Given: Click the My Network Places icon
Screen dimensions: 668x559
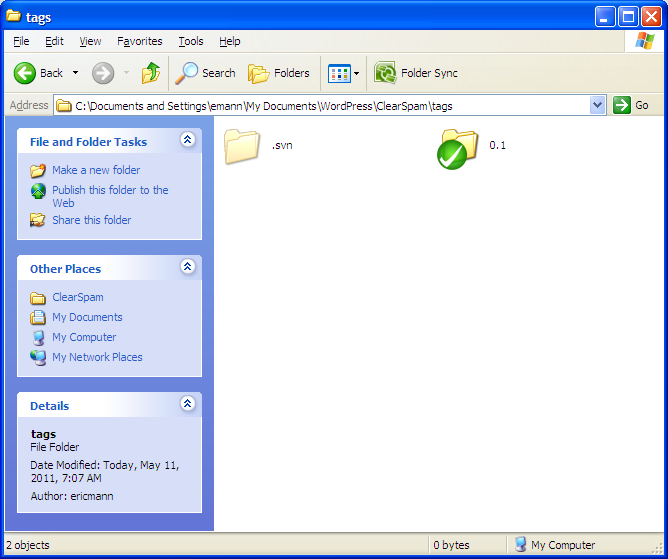Looking at the screenshot, I should (x=38, y=357).
